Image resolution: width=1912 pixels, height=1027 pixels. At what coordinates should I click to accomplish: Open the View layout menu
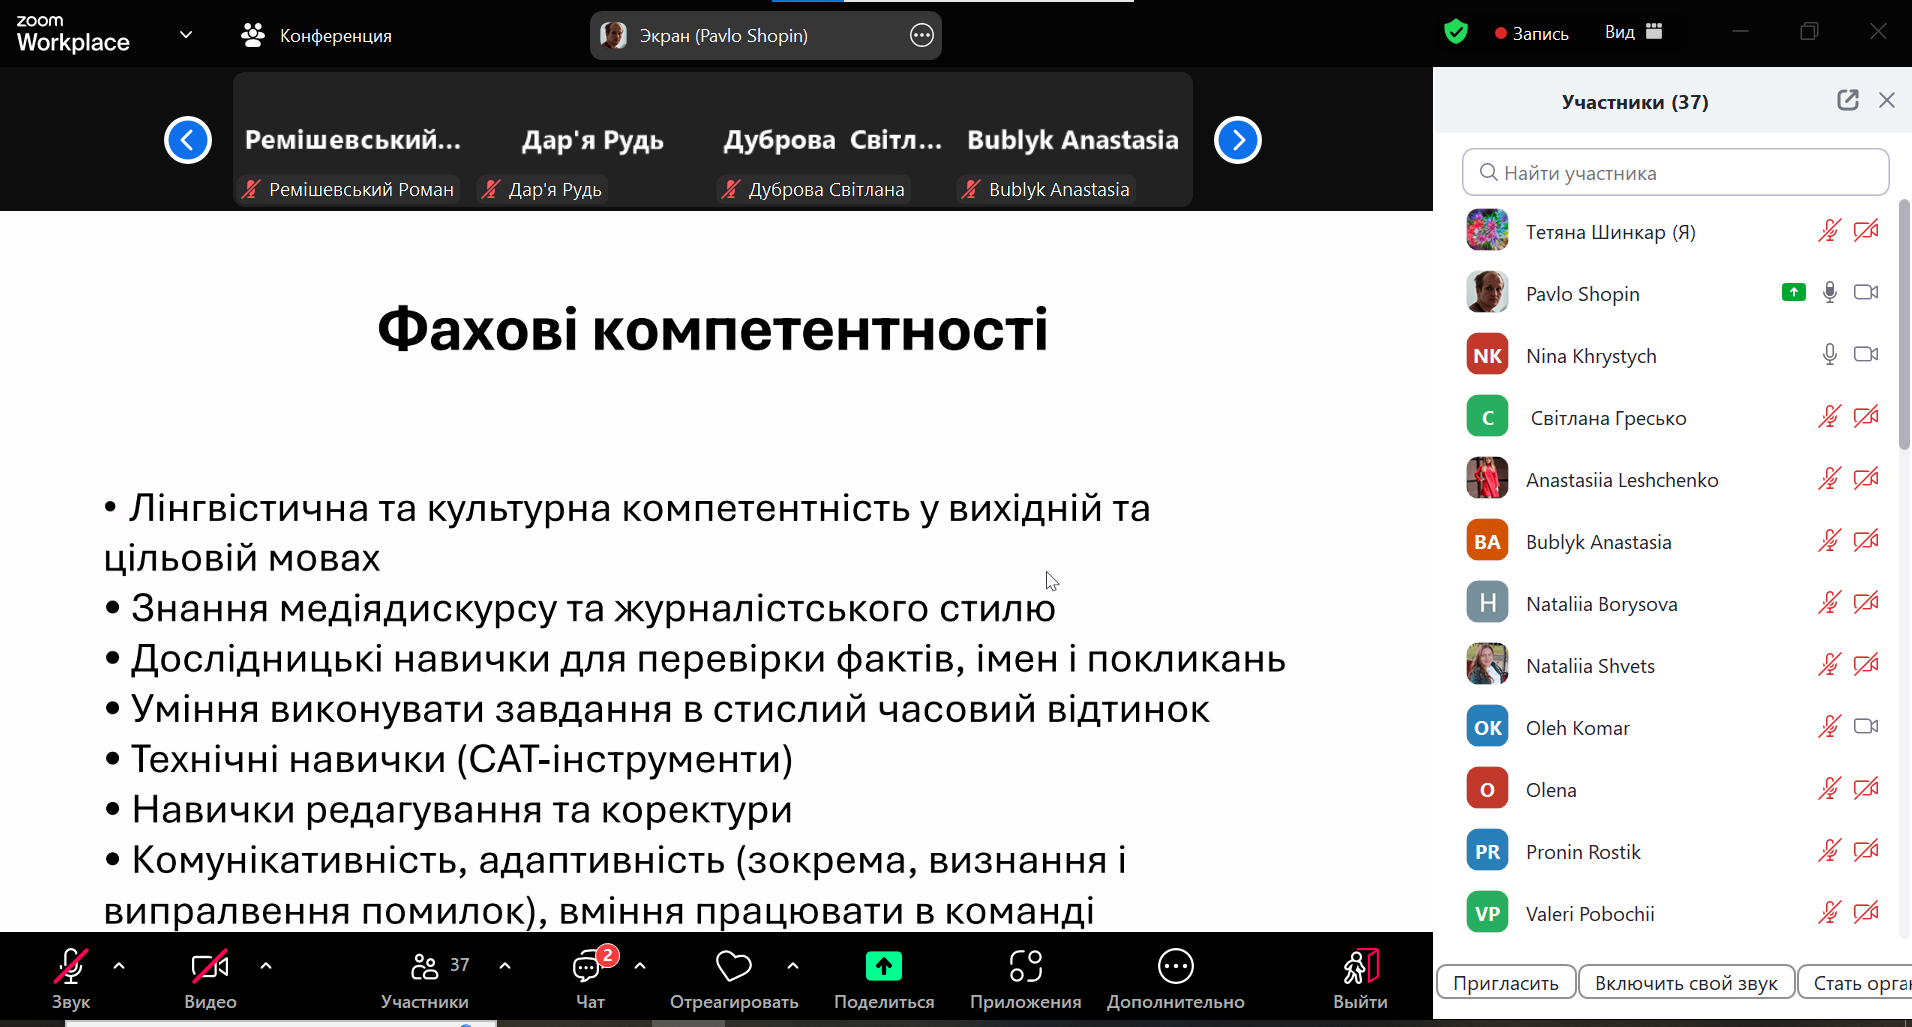coord(1634,32)
